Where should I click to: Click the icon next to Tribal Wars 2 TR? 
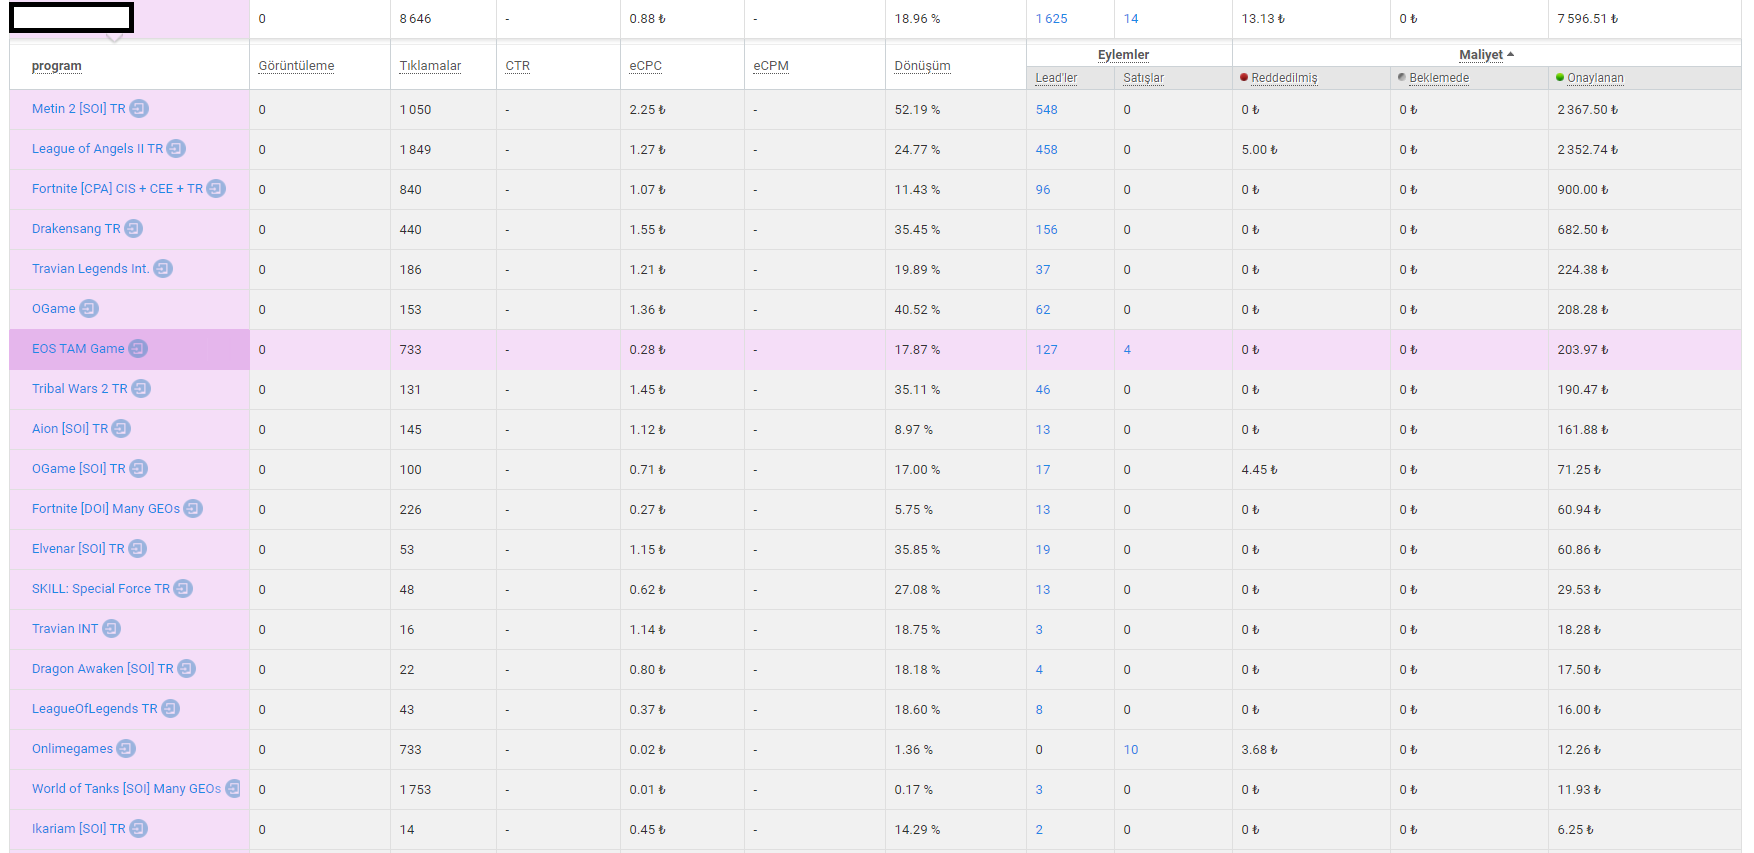[x=141, y=389]
